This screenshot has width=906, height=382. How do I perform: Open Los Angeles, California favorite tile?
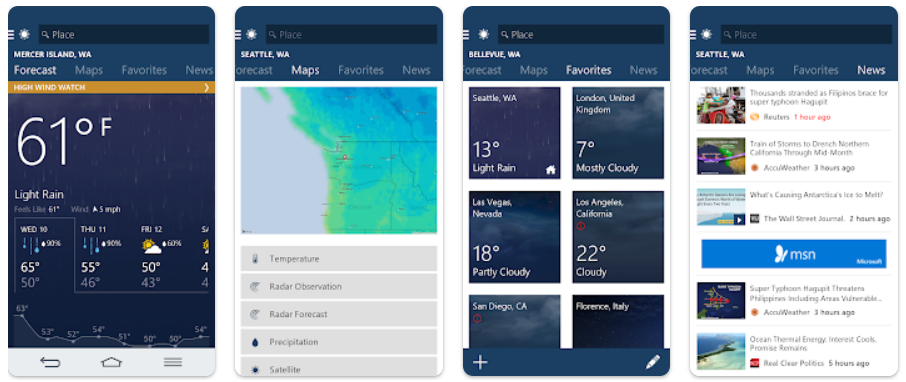pos(618,237)
